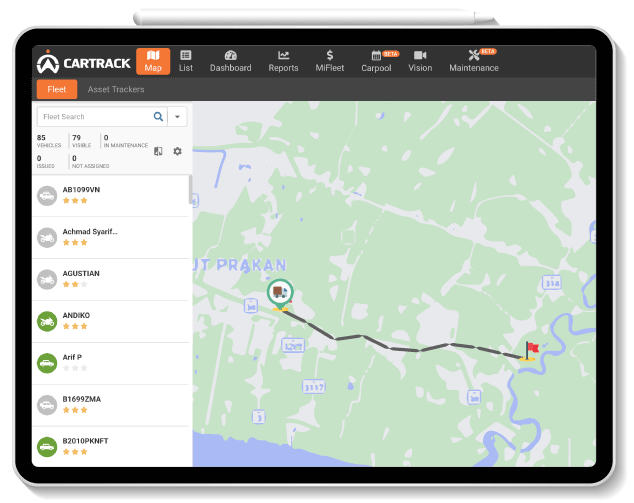Open the Dashboard tab
This screenshot has width=634, height=503.
pos(230,61)
